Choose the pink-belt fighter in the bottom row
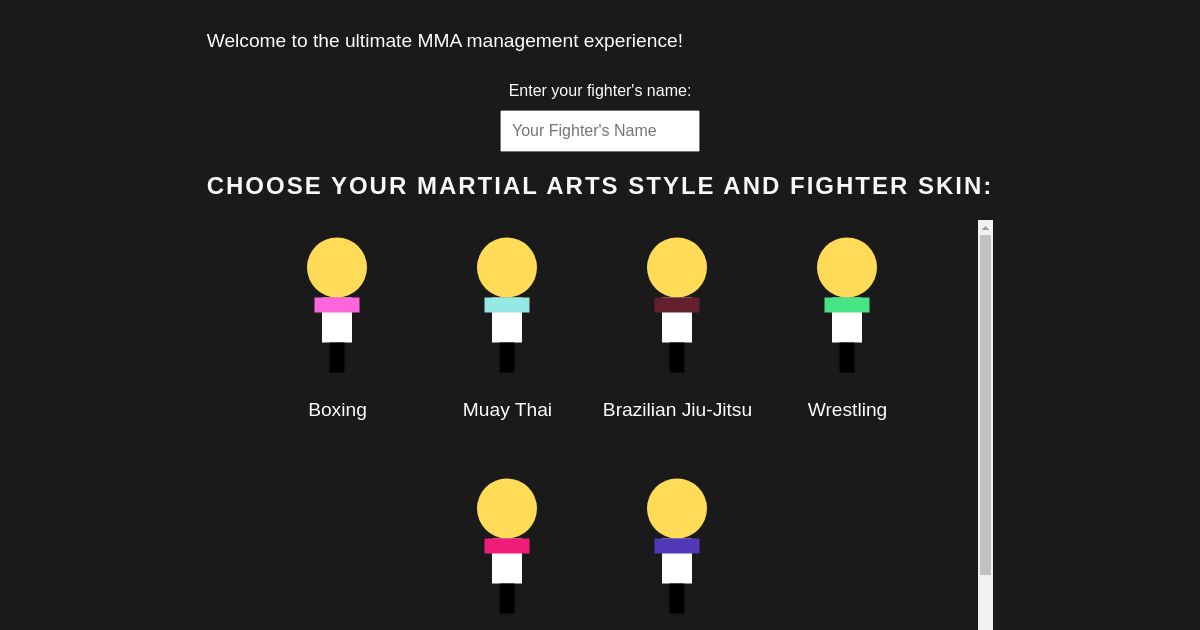This screenshot has height=630, width=1200. pyautogui.click(x=507, y=545)
